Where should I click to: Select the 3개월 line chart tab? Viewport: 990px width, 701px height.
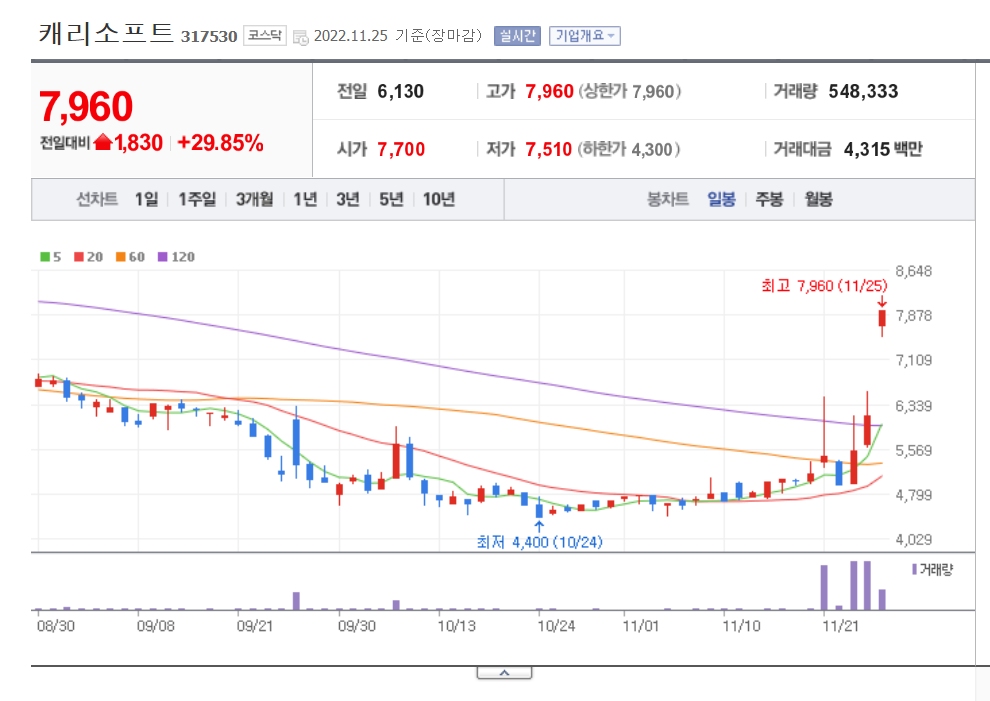pos(254,200)
